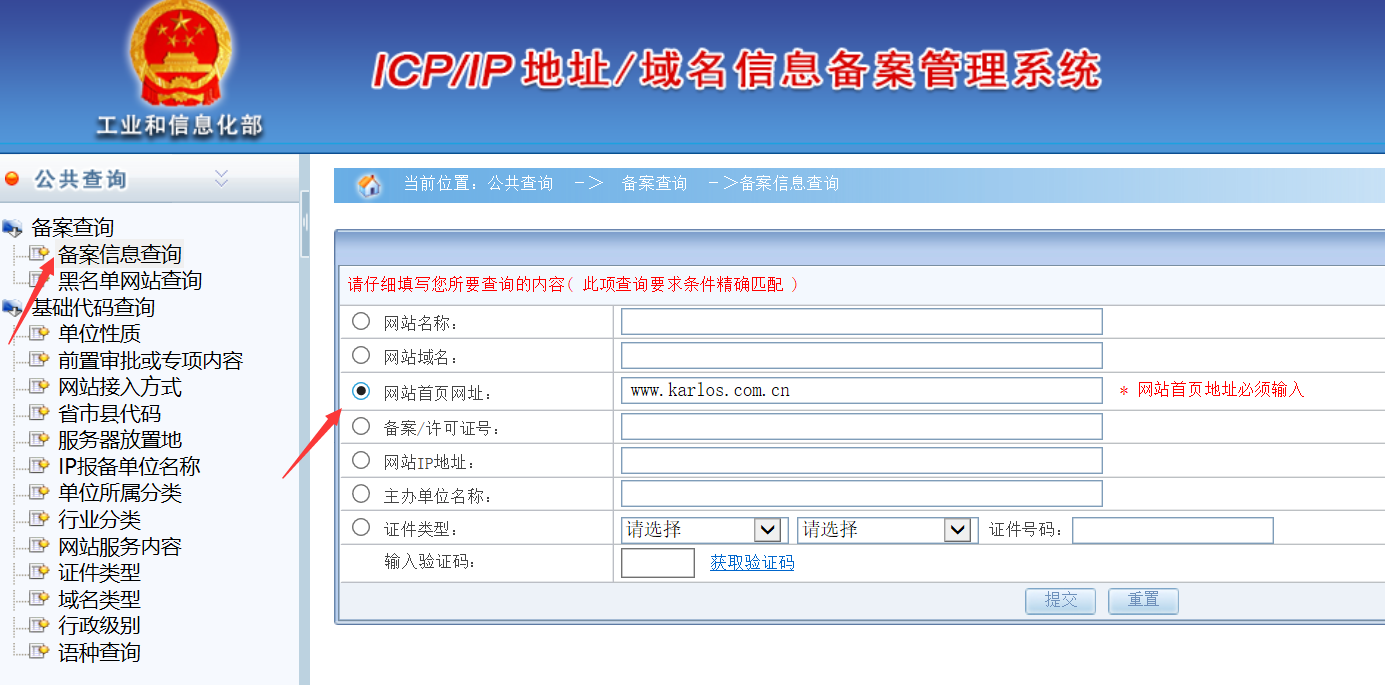Click the sidebar collapse handle beside the tree
1385x685 pixels.
click(305, 224)
